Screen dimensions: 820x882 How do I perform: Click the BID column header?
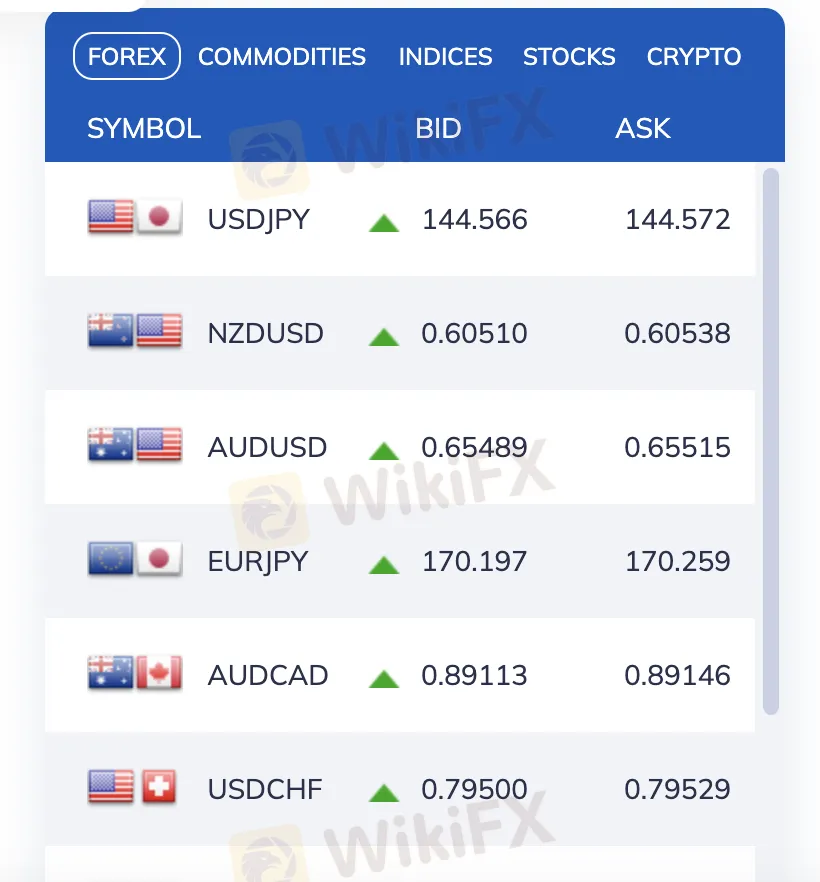[x=438, y=128]
